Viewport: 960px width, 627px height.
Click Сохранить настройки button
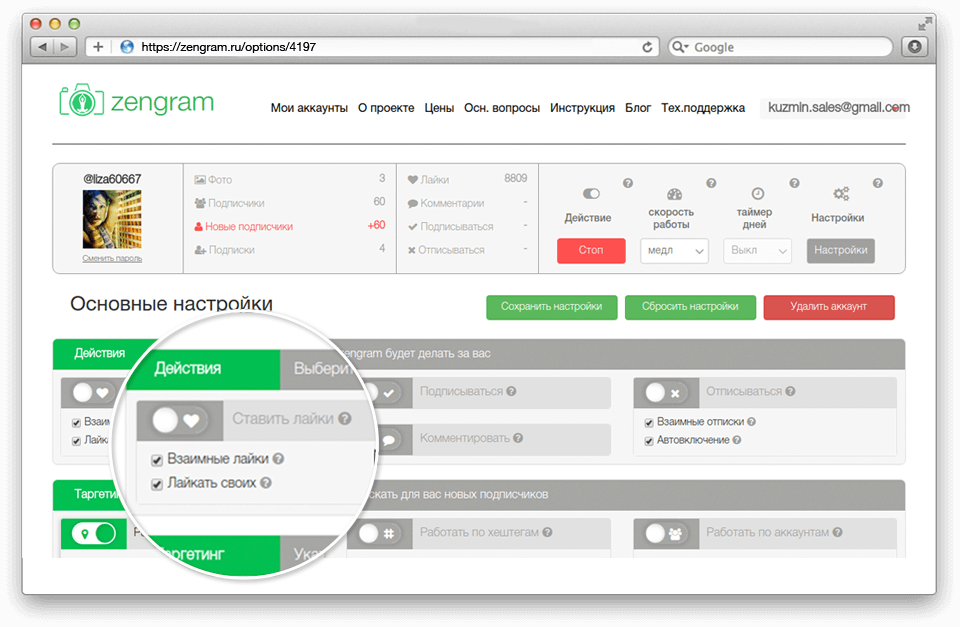coord(551,307)
